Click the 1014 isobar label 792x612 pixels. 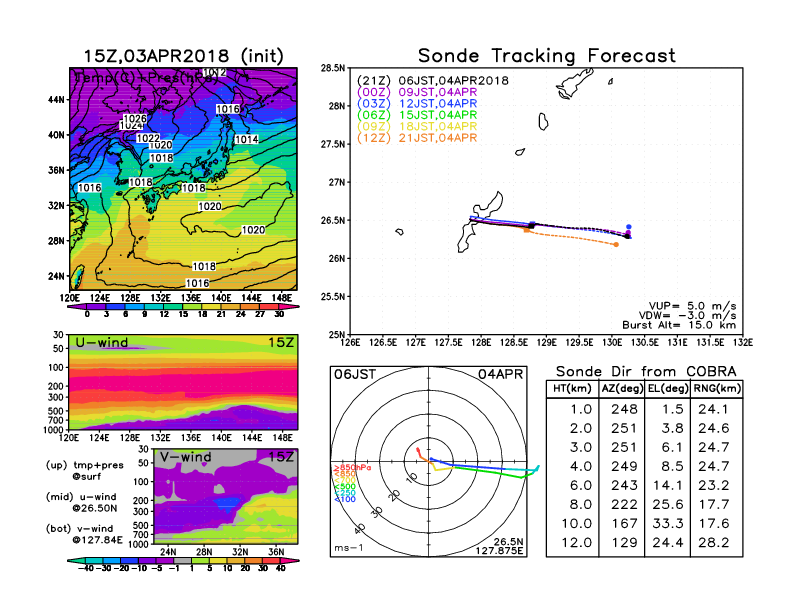[246, 139]
